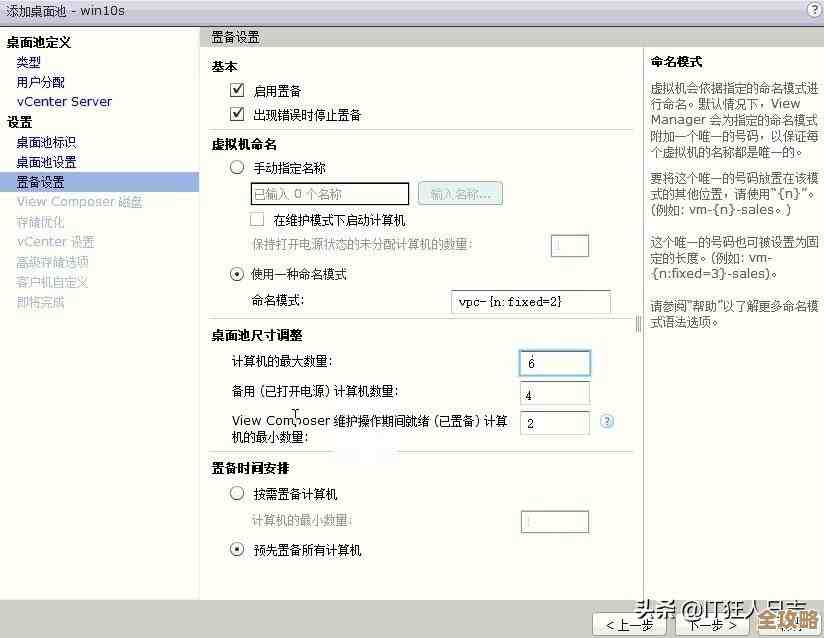The width and height of the screenshot is (824, 638).
Task: Select the 手动指定名称 radio button
Action: click(x=237, y=167)
